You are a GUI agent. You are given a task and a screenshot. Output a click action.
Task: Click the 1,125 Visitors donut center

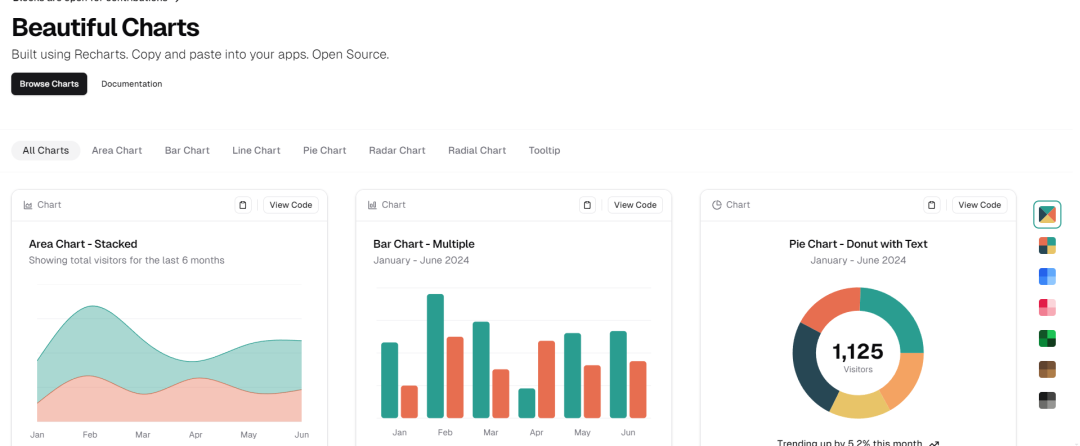pos(857,355)
